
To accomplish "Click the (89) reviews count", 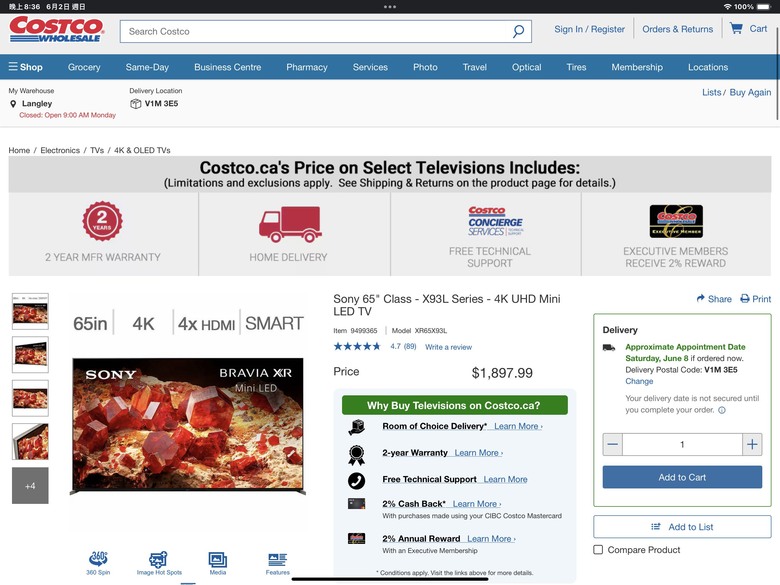I will coord(410,346).
